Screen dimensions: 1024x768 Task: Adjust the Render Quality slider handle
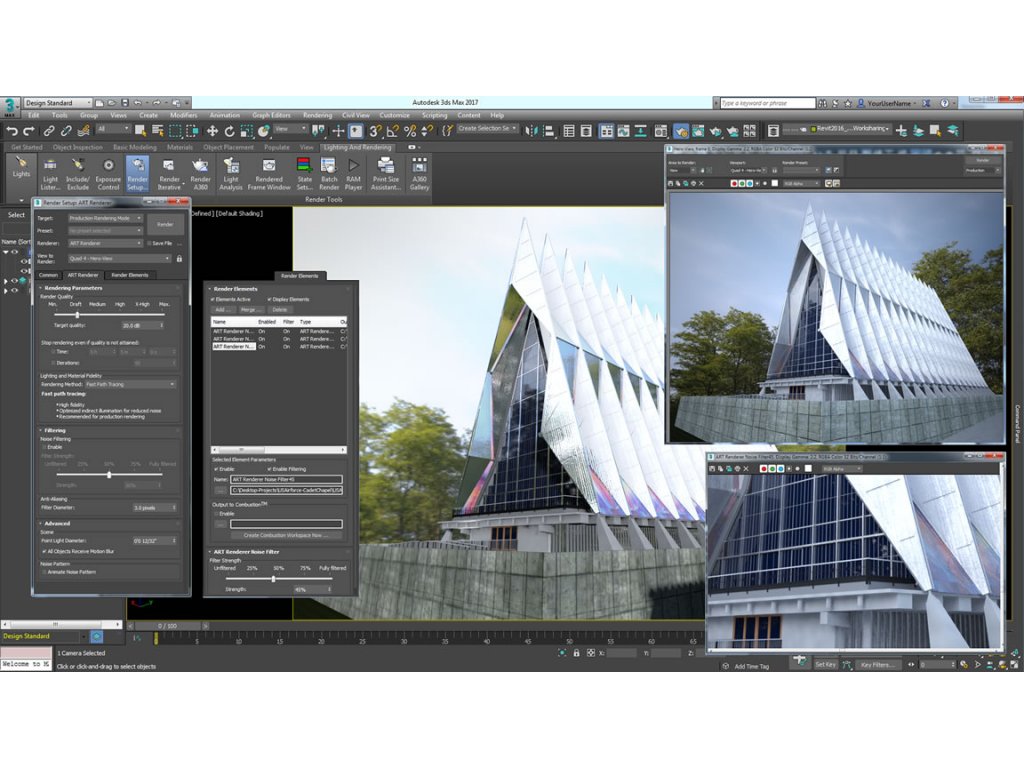[x=78, y=315]
